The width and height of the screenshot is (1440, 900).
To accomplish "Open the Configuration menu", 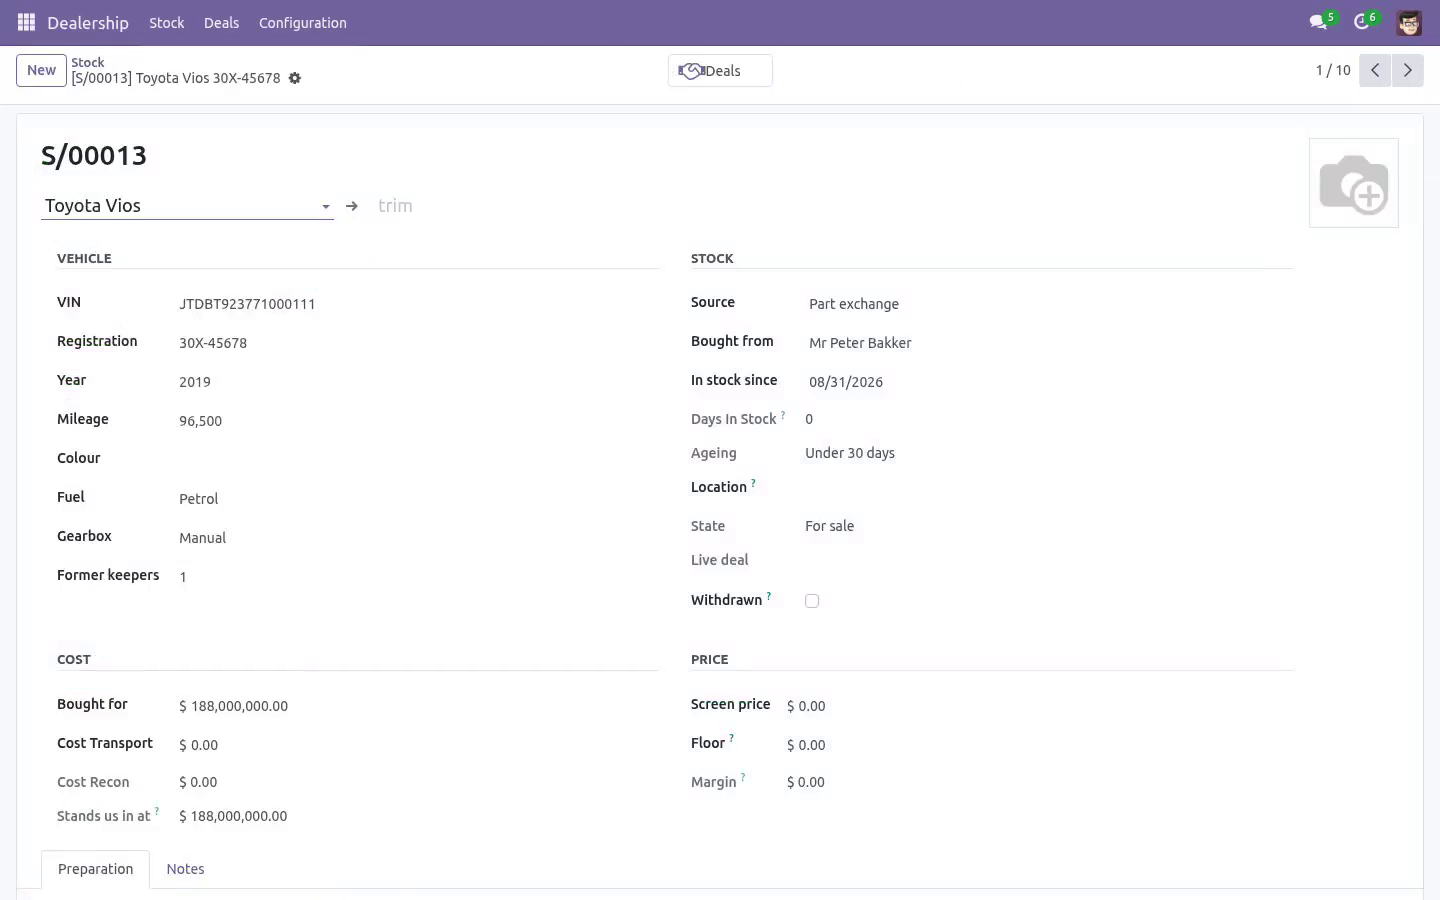I will (x=303, y=22).
